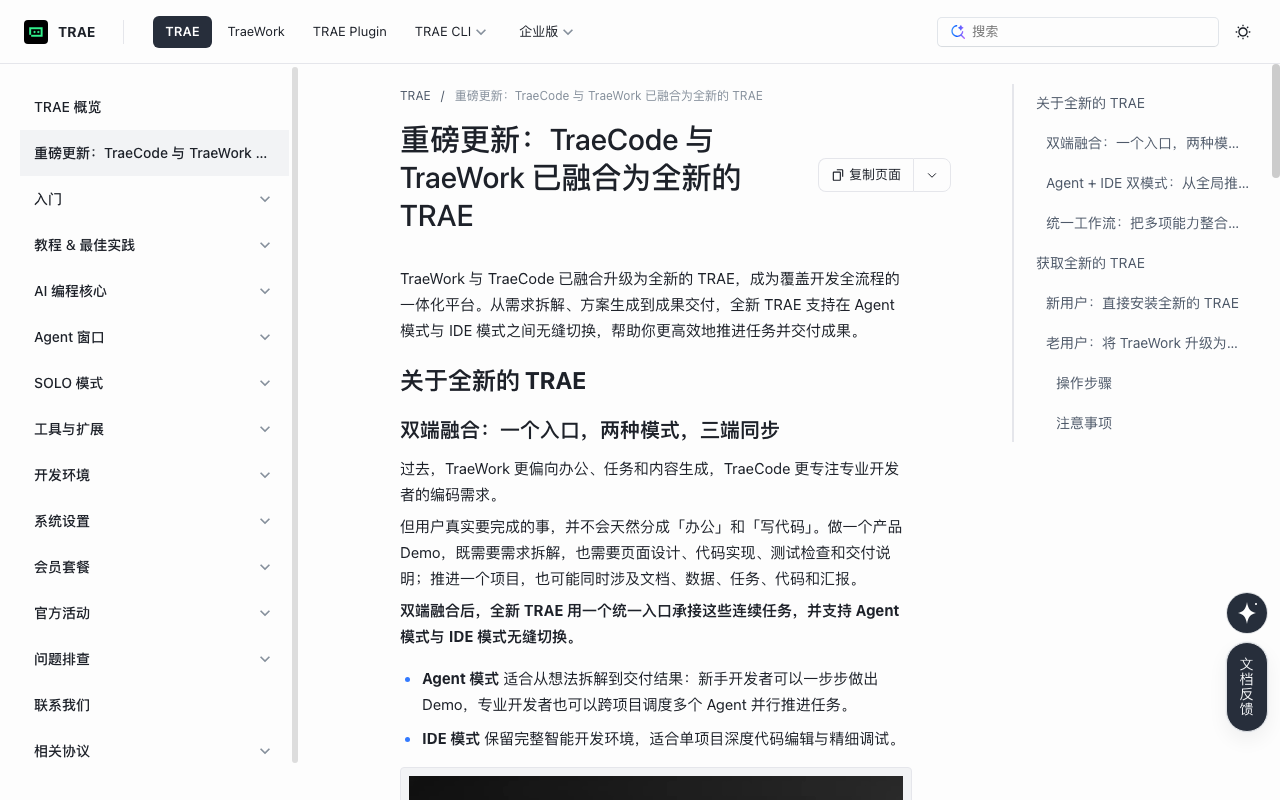Screen dimensions: 1280x800
Task: Click the sidebar vertical scrollbar
Action: [x=295, y=415]
